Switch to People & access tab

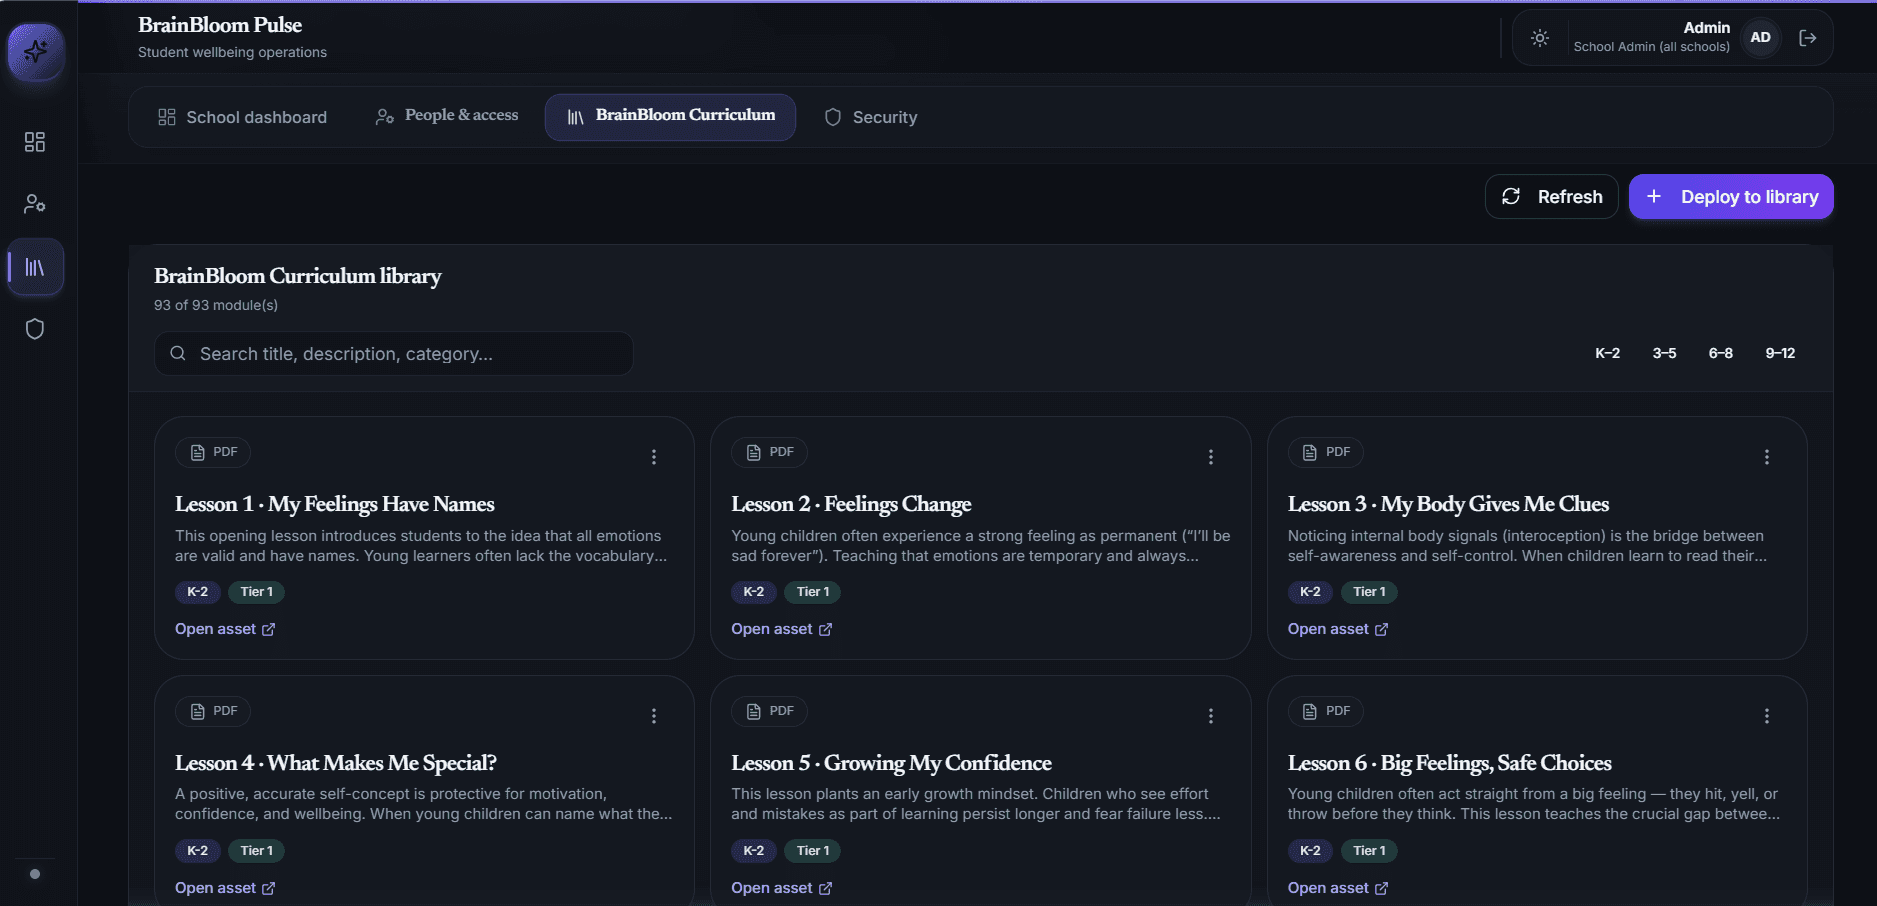(x=447, y=117)
